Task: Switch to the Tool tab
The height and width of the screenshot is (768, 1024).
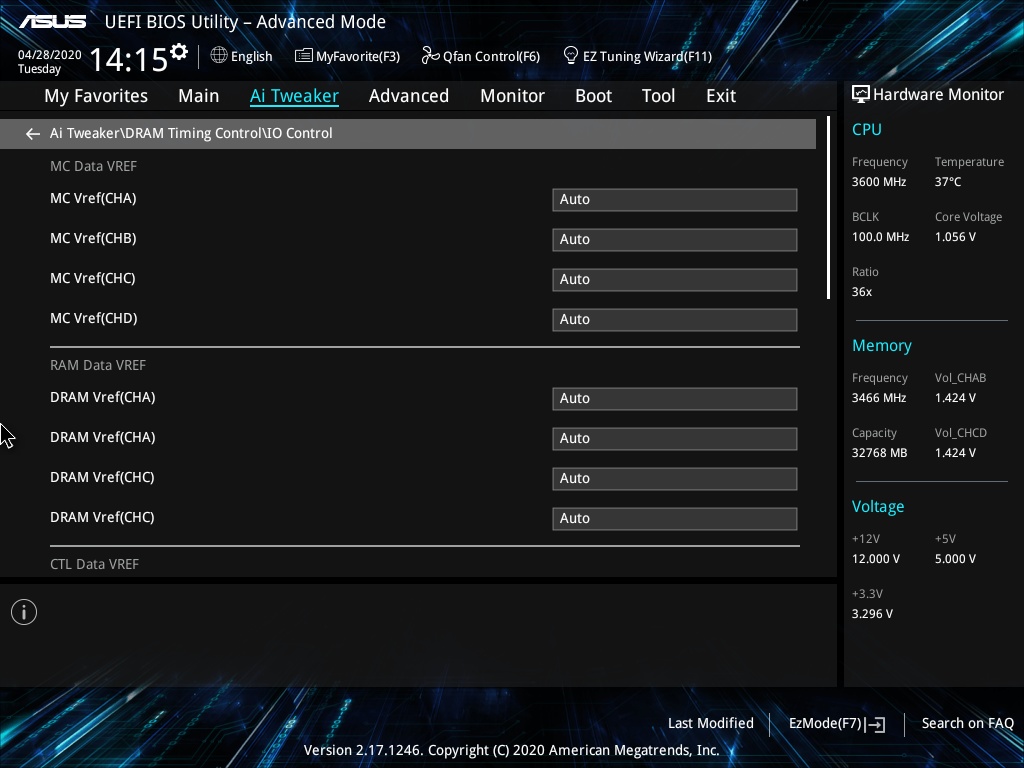Action: pos(658,96)
